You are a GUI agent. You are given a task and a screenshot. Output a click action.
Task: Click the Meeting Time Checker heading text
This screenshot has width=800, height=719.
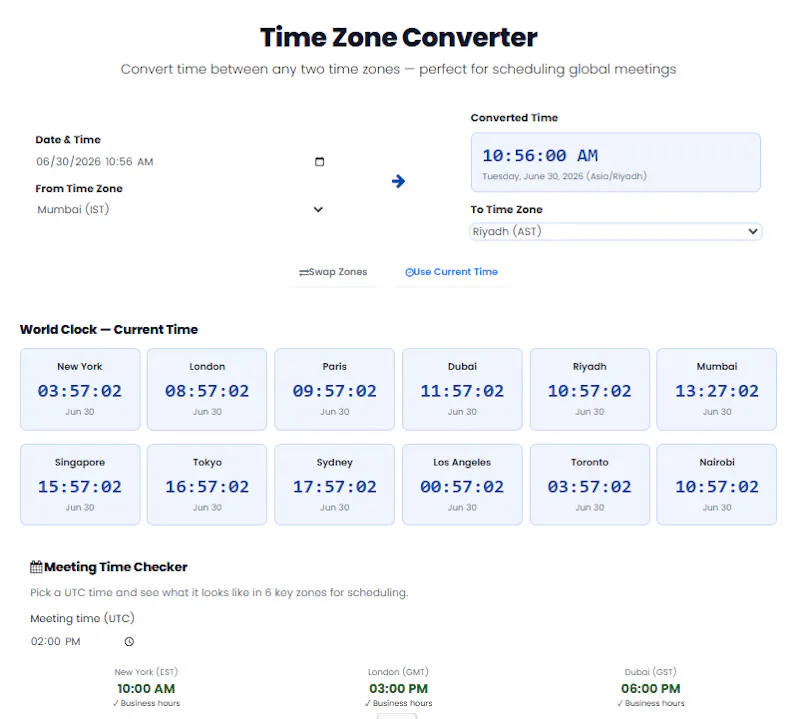coord(116,567)
